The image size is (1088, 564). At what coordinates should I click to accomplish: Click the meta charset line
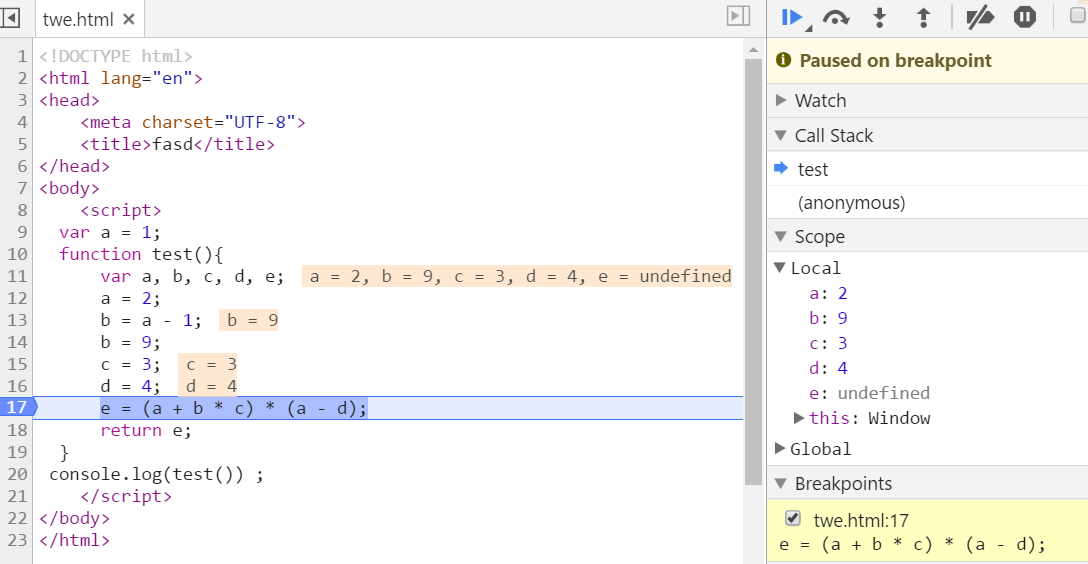193,122
